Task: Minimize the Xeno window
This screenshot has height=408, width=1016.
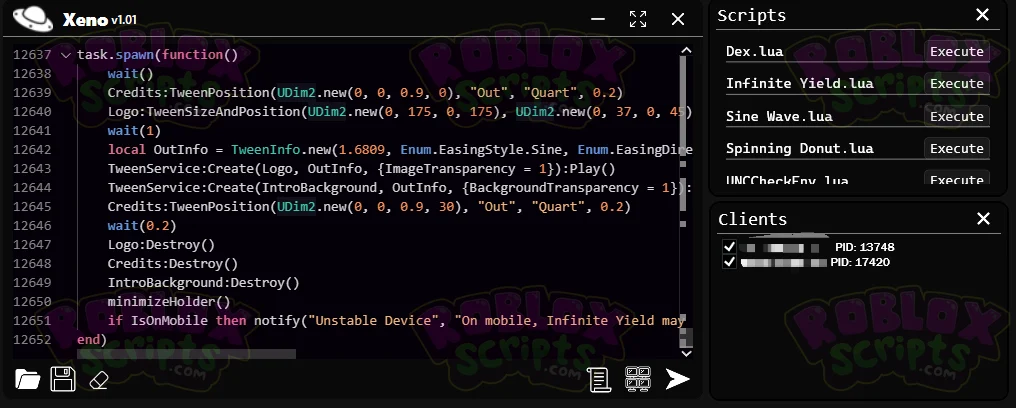Action: [598, 19]
